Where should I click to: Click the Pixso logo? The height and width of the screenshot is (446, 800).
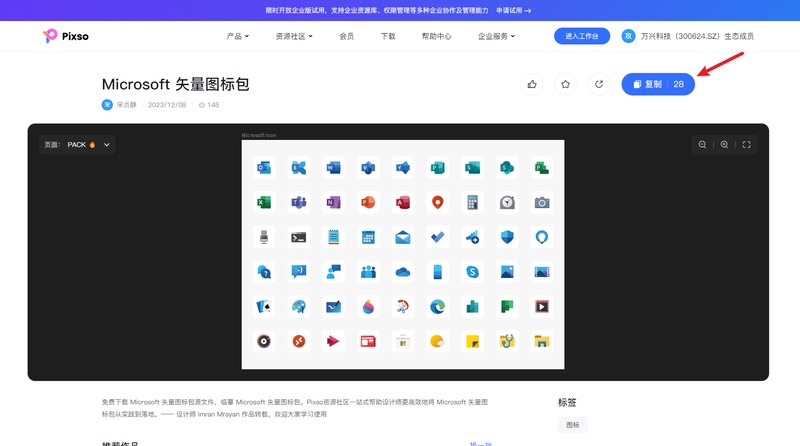[66, 36]
